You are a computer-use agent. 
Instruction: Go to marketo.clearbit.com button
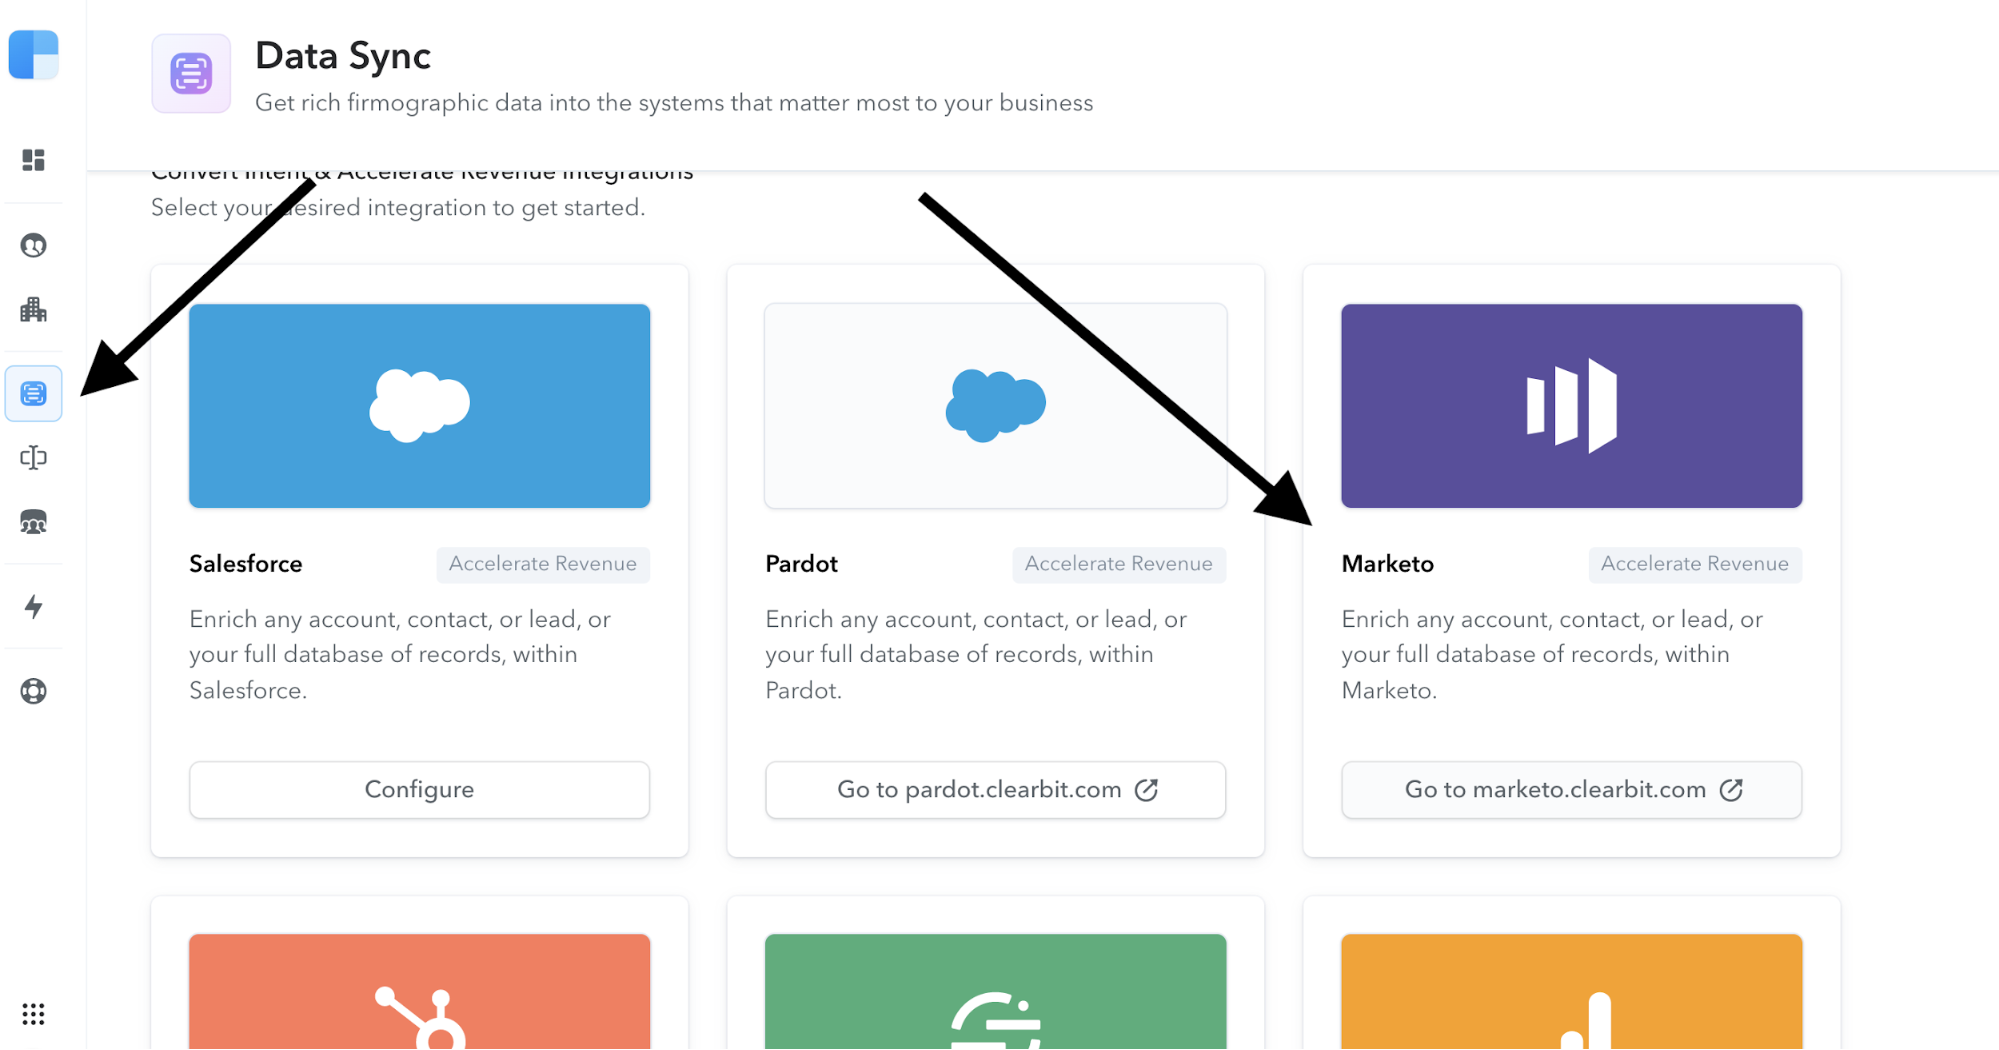pyautogui.click(x=1572, y=790)
